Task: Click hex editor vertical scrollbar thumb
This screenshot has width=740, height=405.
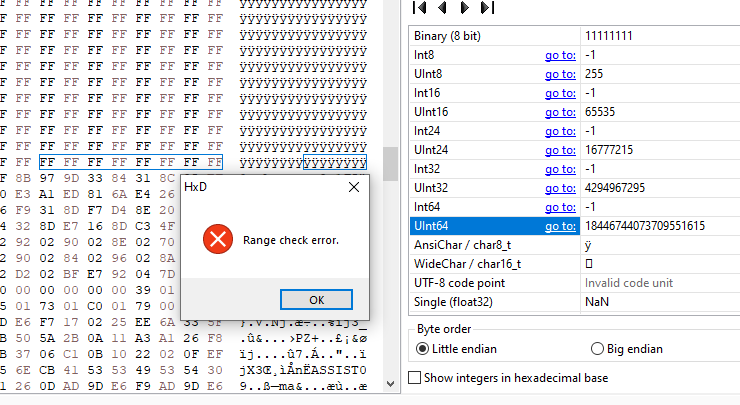Action: pyautogui.click(x=390, y=164)
